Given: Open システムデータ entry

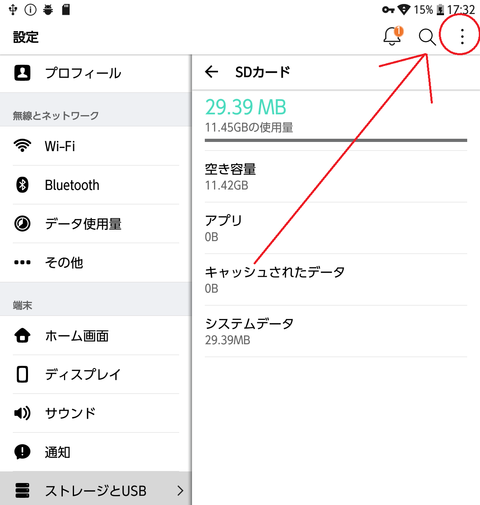Looking at the screenshot, I should point(336,331).
